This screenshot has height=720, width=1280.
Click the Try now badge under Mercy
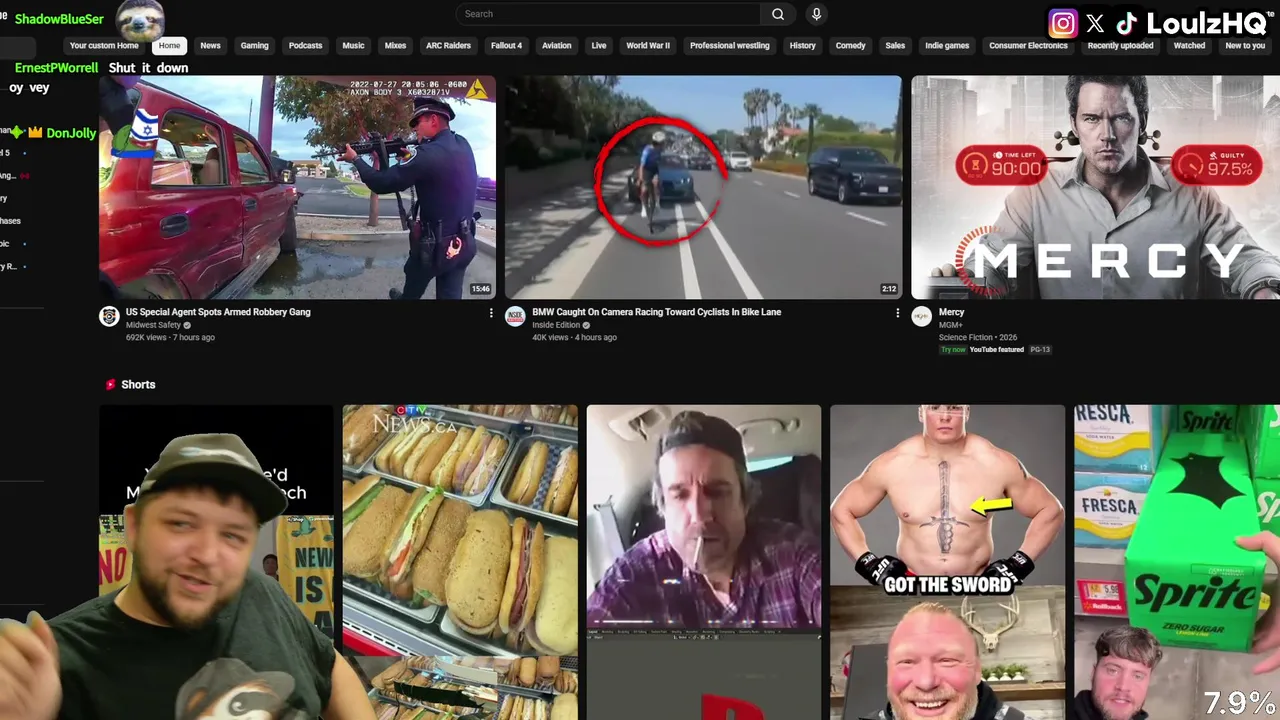pyautogui.click(x=952, y=350)
